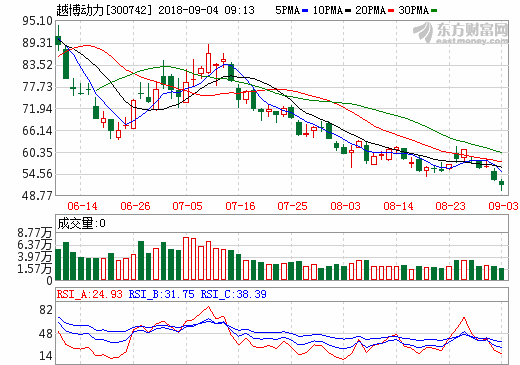This screenshot has height=365, width=520.
Task: Click the 1.57万 volume axis label
Action: point(35,268)
